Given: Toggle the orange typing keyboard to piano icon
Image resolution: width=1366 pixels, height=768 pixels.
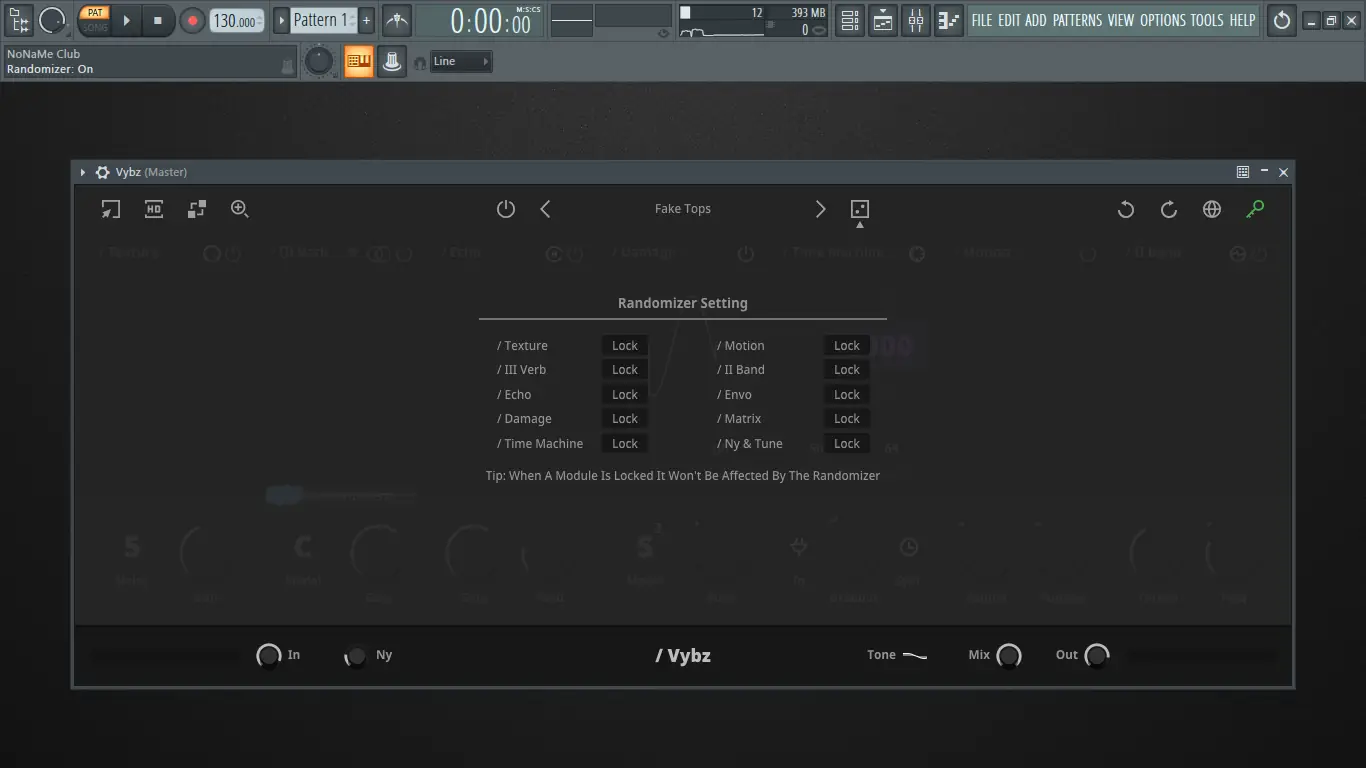Looking at the screenshot, I should point(358,62).
